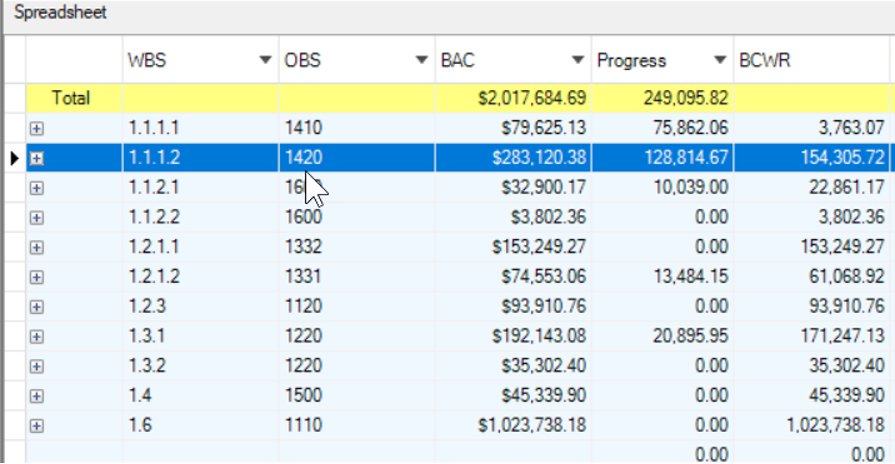This screenshot has height=464, width=895.
Task: Click the OBS cell with value 1332
Action: [x=303, y=247]
